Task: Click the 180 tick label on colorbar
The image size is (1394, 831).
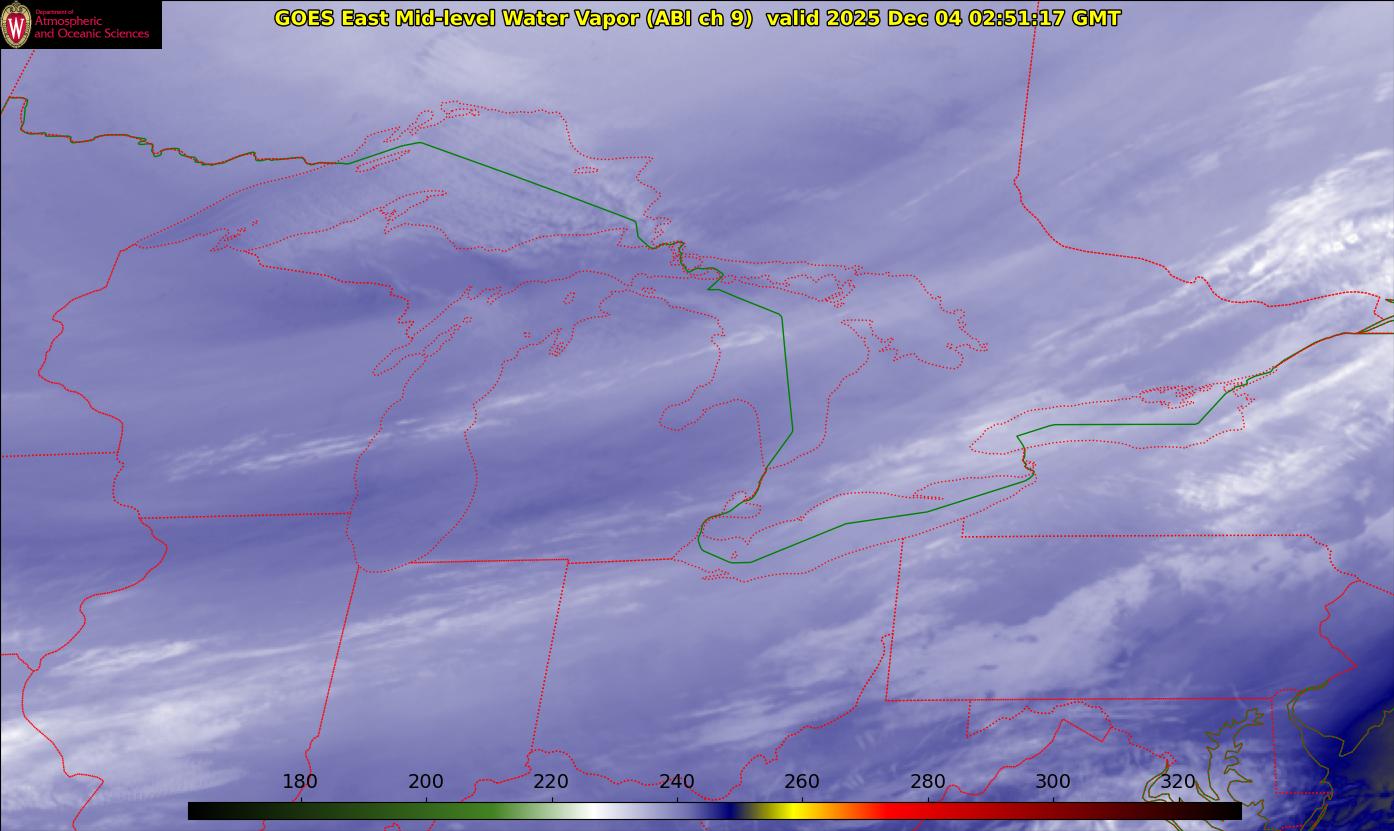Action: 300,782
